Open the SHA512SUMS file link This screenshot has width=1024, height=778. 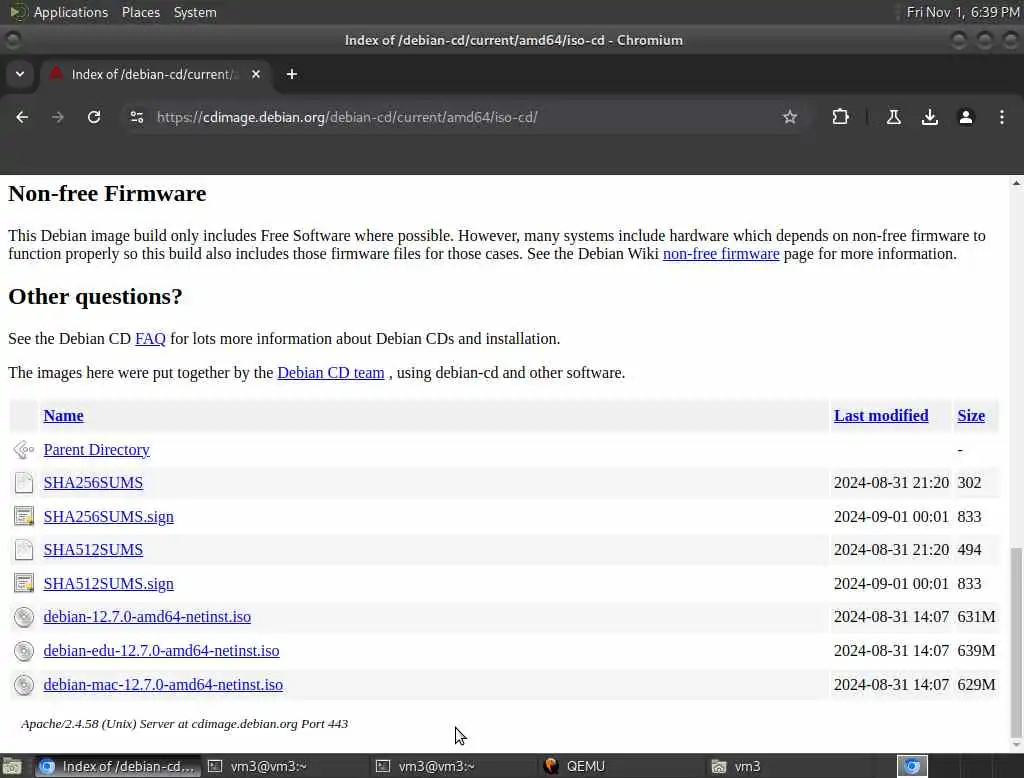(x=93, y=550)
